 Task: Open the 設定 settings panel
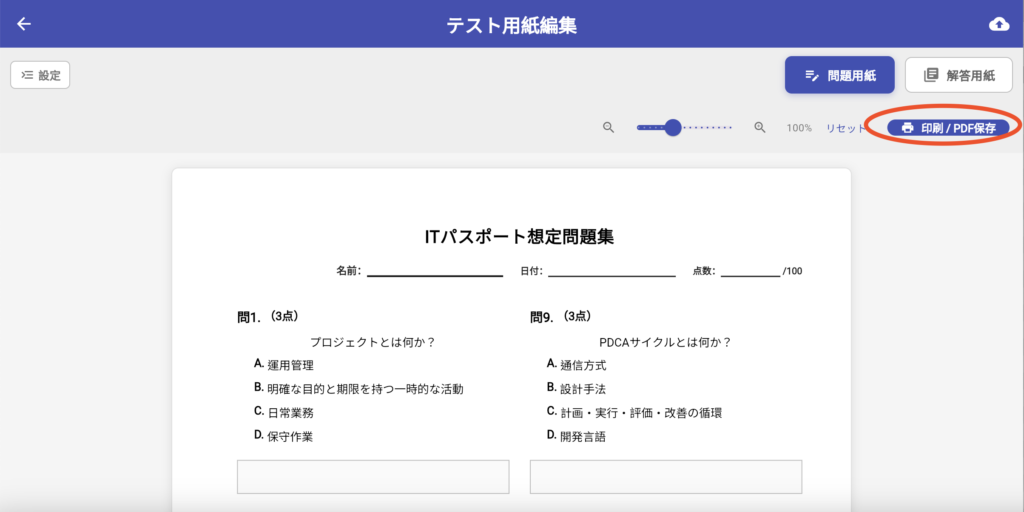(x=40, y=75)
